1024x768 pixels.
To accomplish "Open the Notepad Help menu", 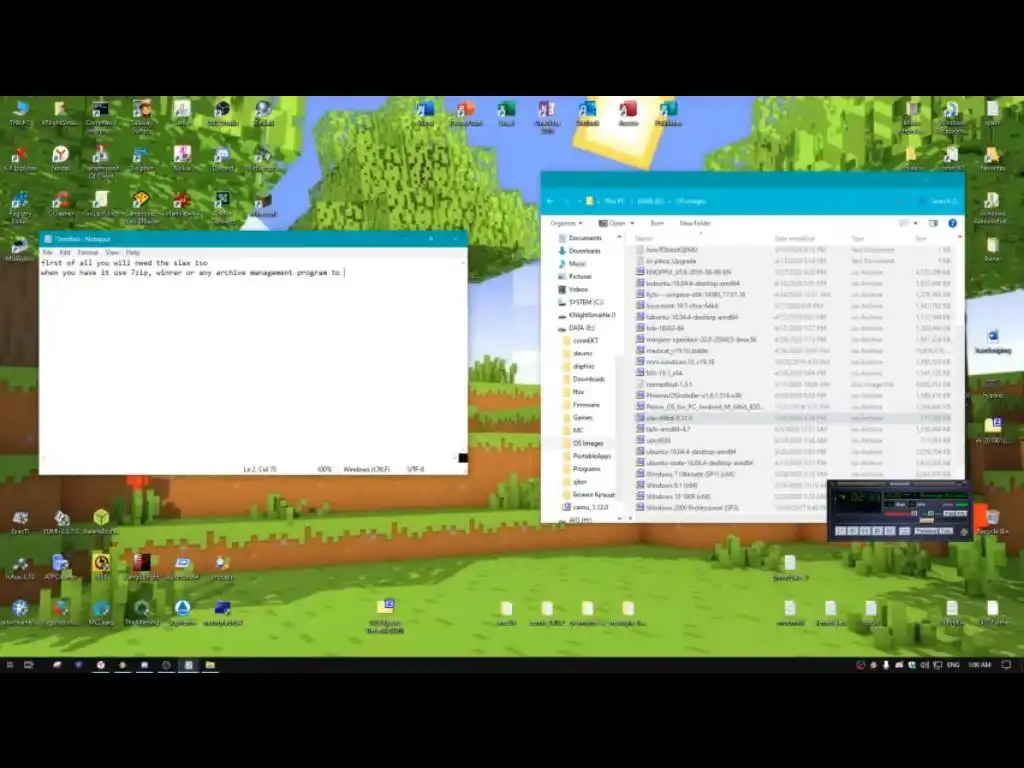I will tap(133, 252).
